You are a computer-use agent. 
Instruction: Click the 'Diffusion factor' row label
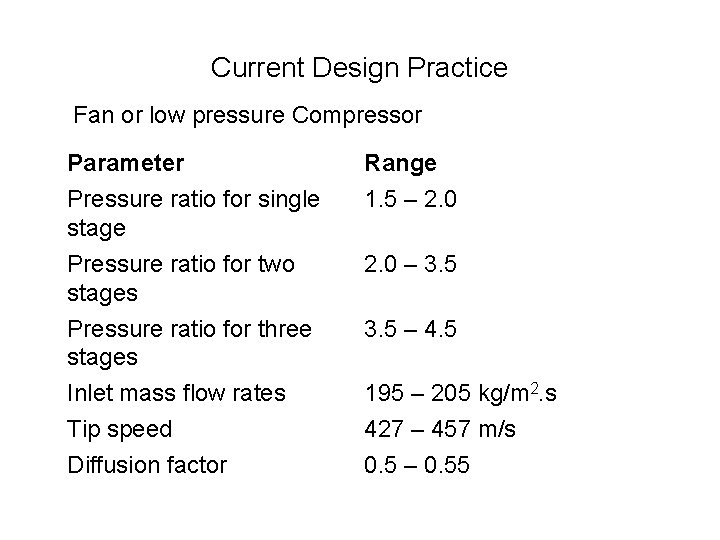coord(147,465)
